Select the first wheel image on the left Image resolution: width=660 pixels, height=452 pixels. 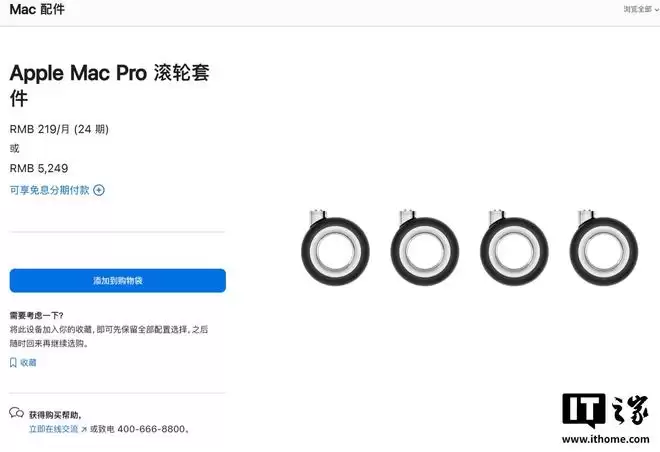pos(335,247)
